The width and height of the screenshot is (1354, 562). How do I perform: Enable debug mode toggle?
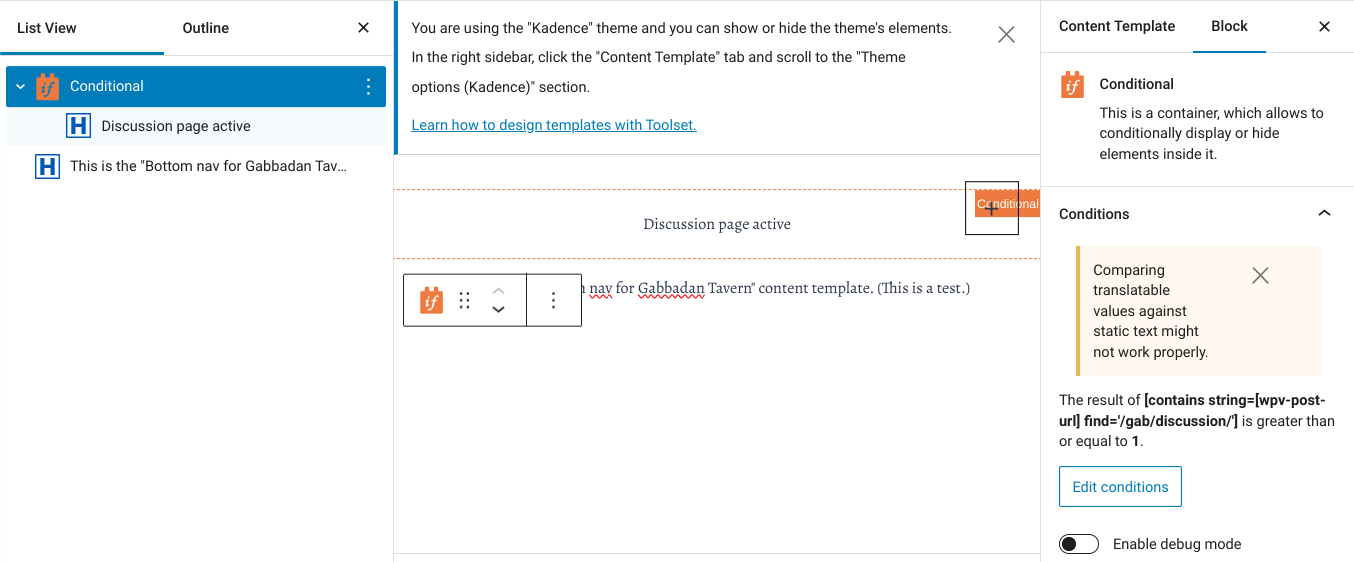tap(1079, 544)
